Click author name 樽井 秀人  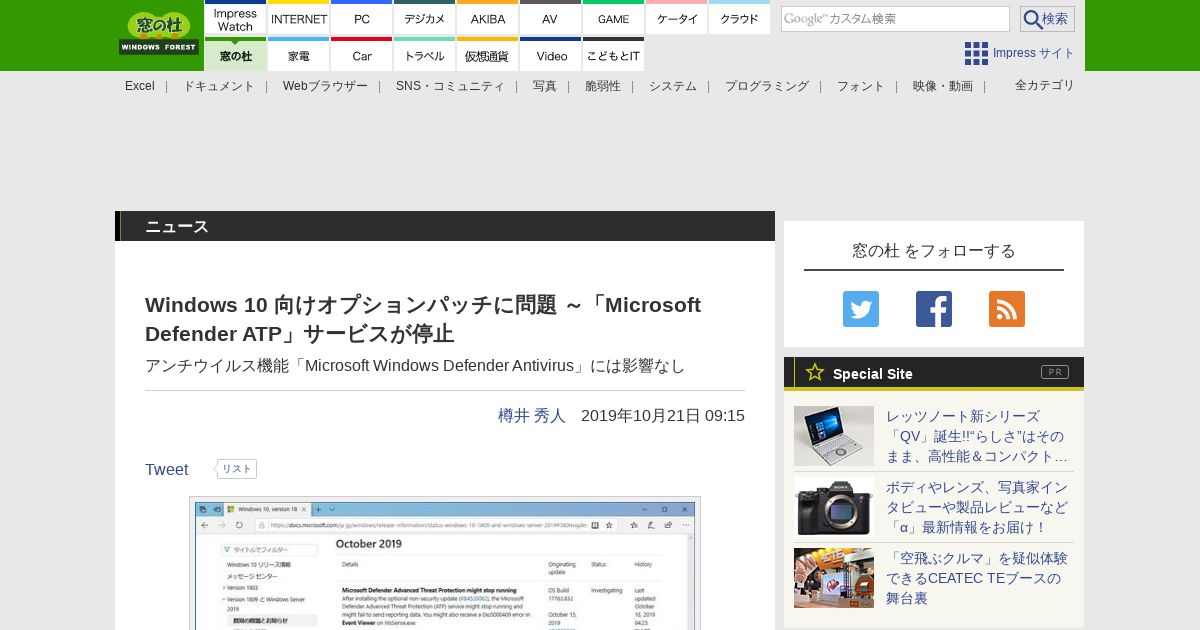(x=532, y=415)
